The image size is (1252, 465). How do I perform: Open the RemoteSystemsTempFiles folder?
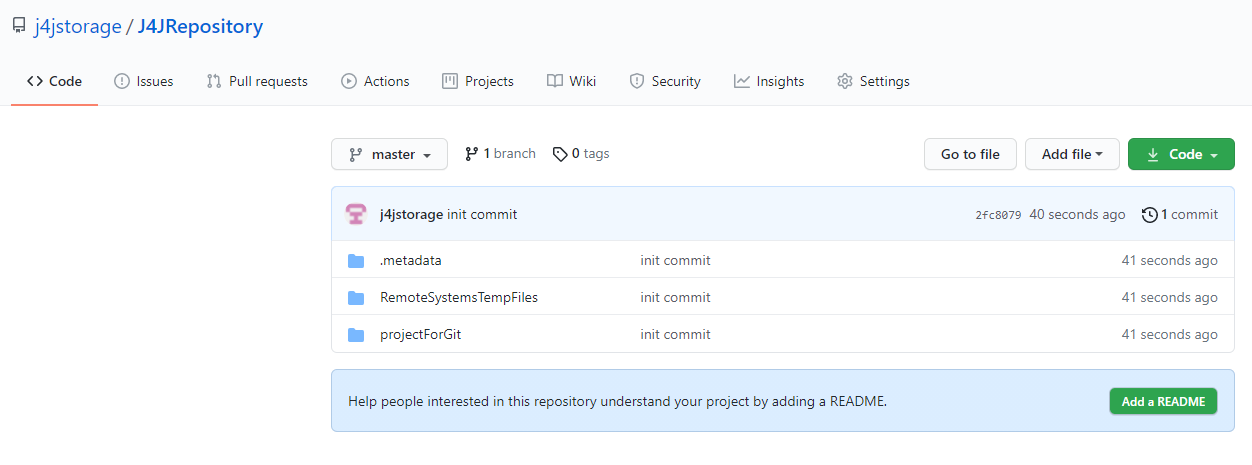coord(459,297)
